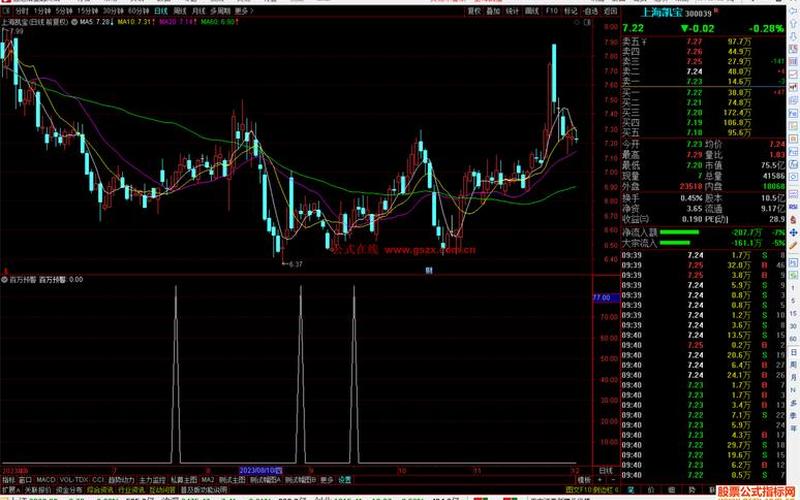This screenshot has height=500, width=800.
Task: Open 更多 periods list in top toolbar
Action: (242, 9)
